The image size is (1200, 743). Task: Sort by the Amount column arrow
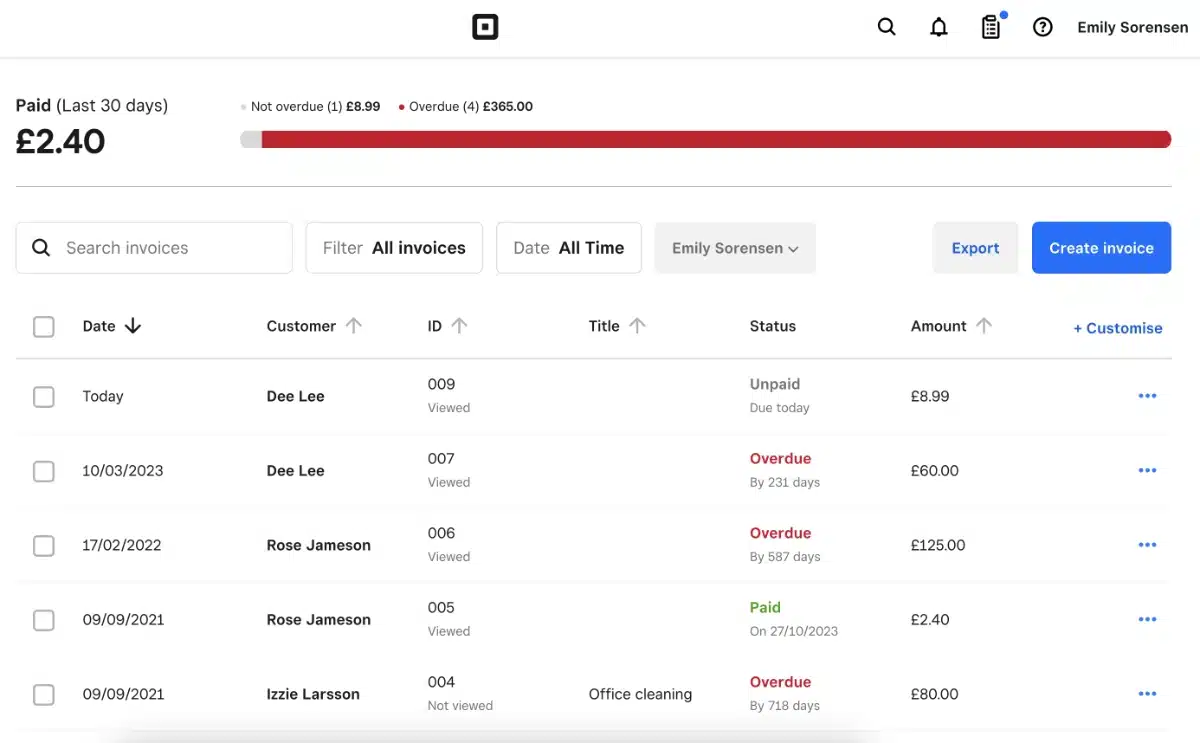point(984,325)
